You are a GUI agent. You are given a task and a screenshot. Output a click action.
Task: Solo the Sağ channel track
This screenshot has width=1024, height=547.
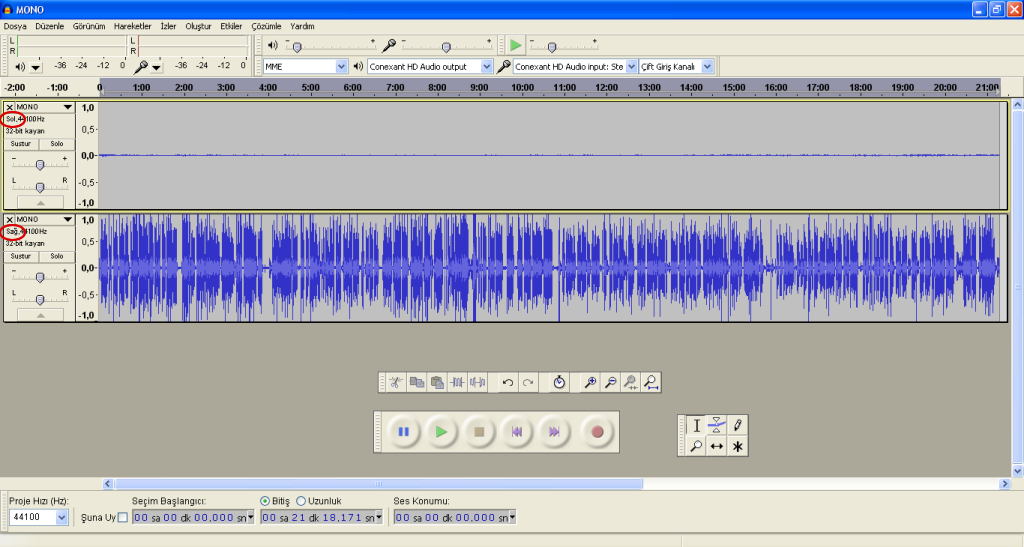[57, 257]
